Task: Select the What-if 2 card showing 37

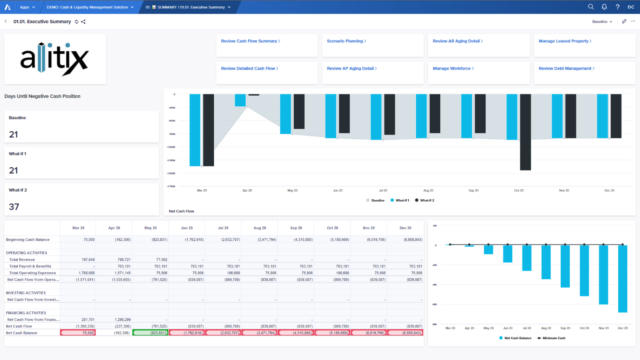Action: coord(81,199)
